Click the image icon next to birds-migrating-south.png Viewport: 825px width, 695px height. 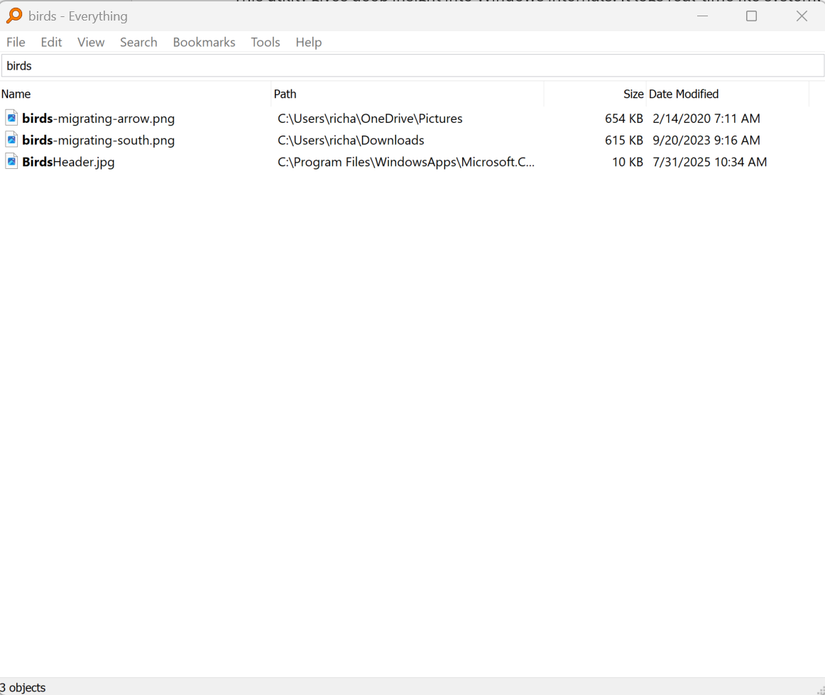click(x=10, y=140)
